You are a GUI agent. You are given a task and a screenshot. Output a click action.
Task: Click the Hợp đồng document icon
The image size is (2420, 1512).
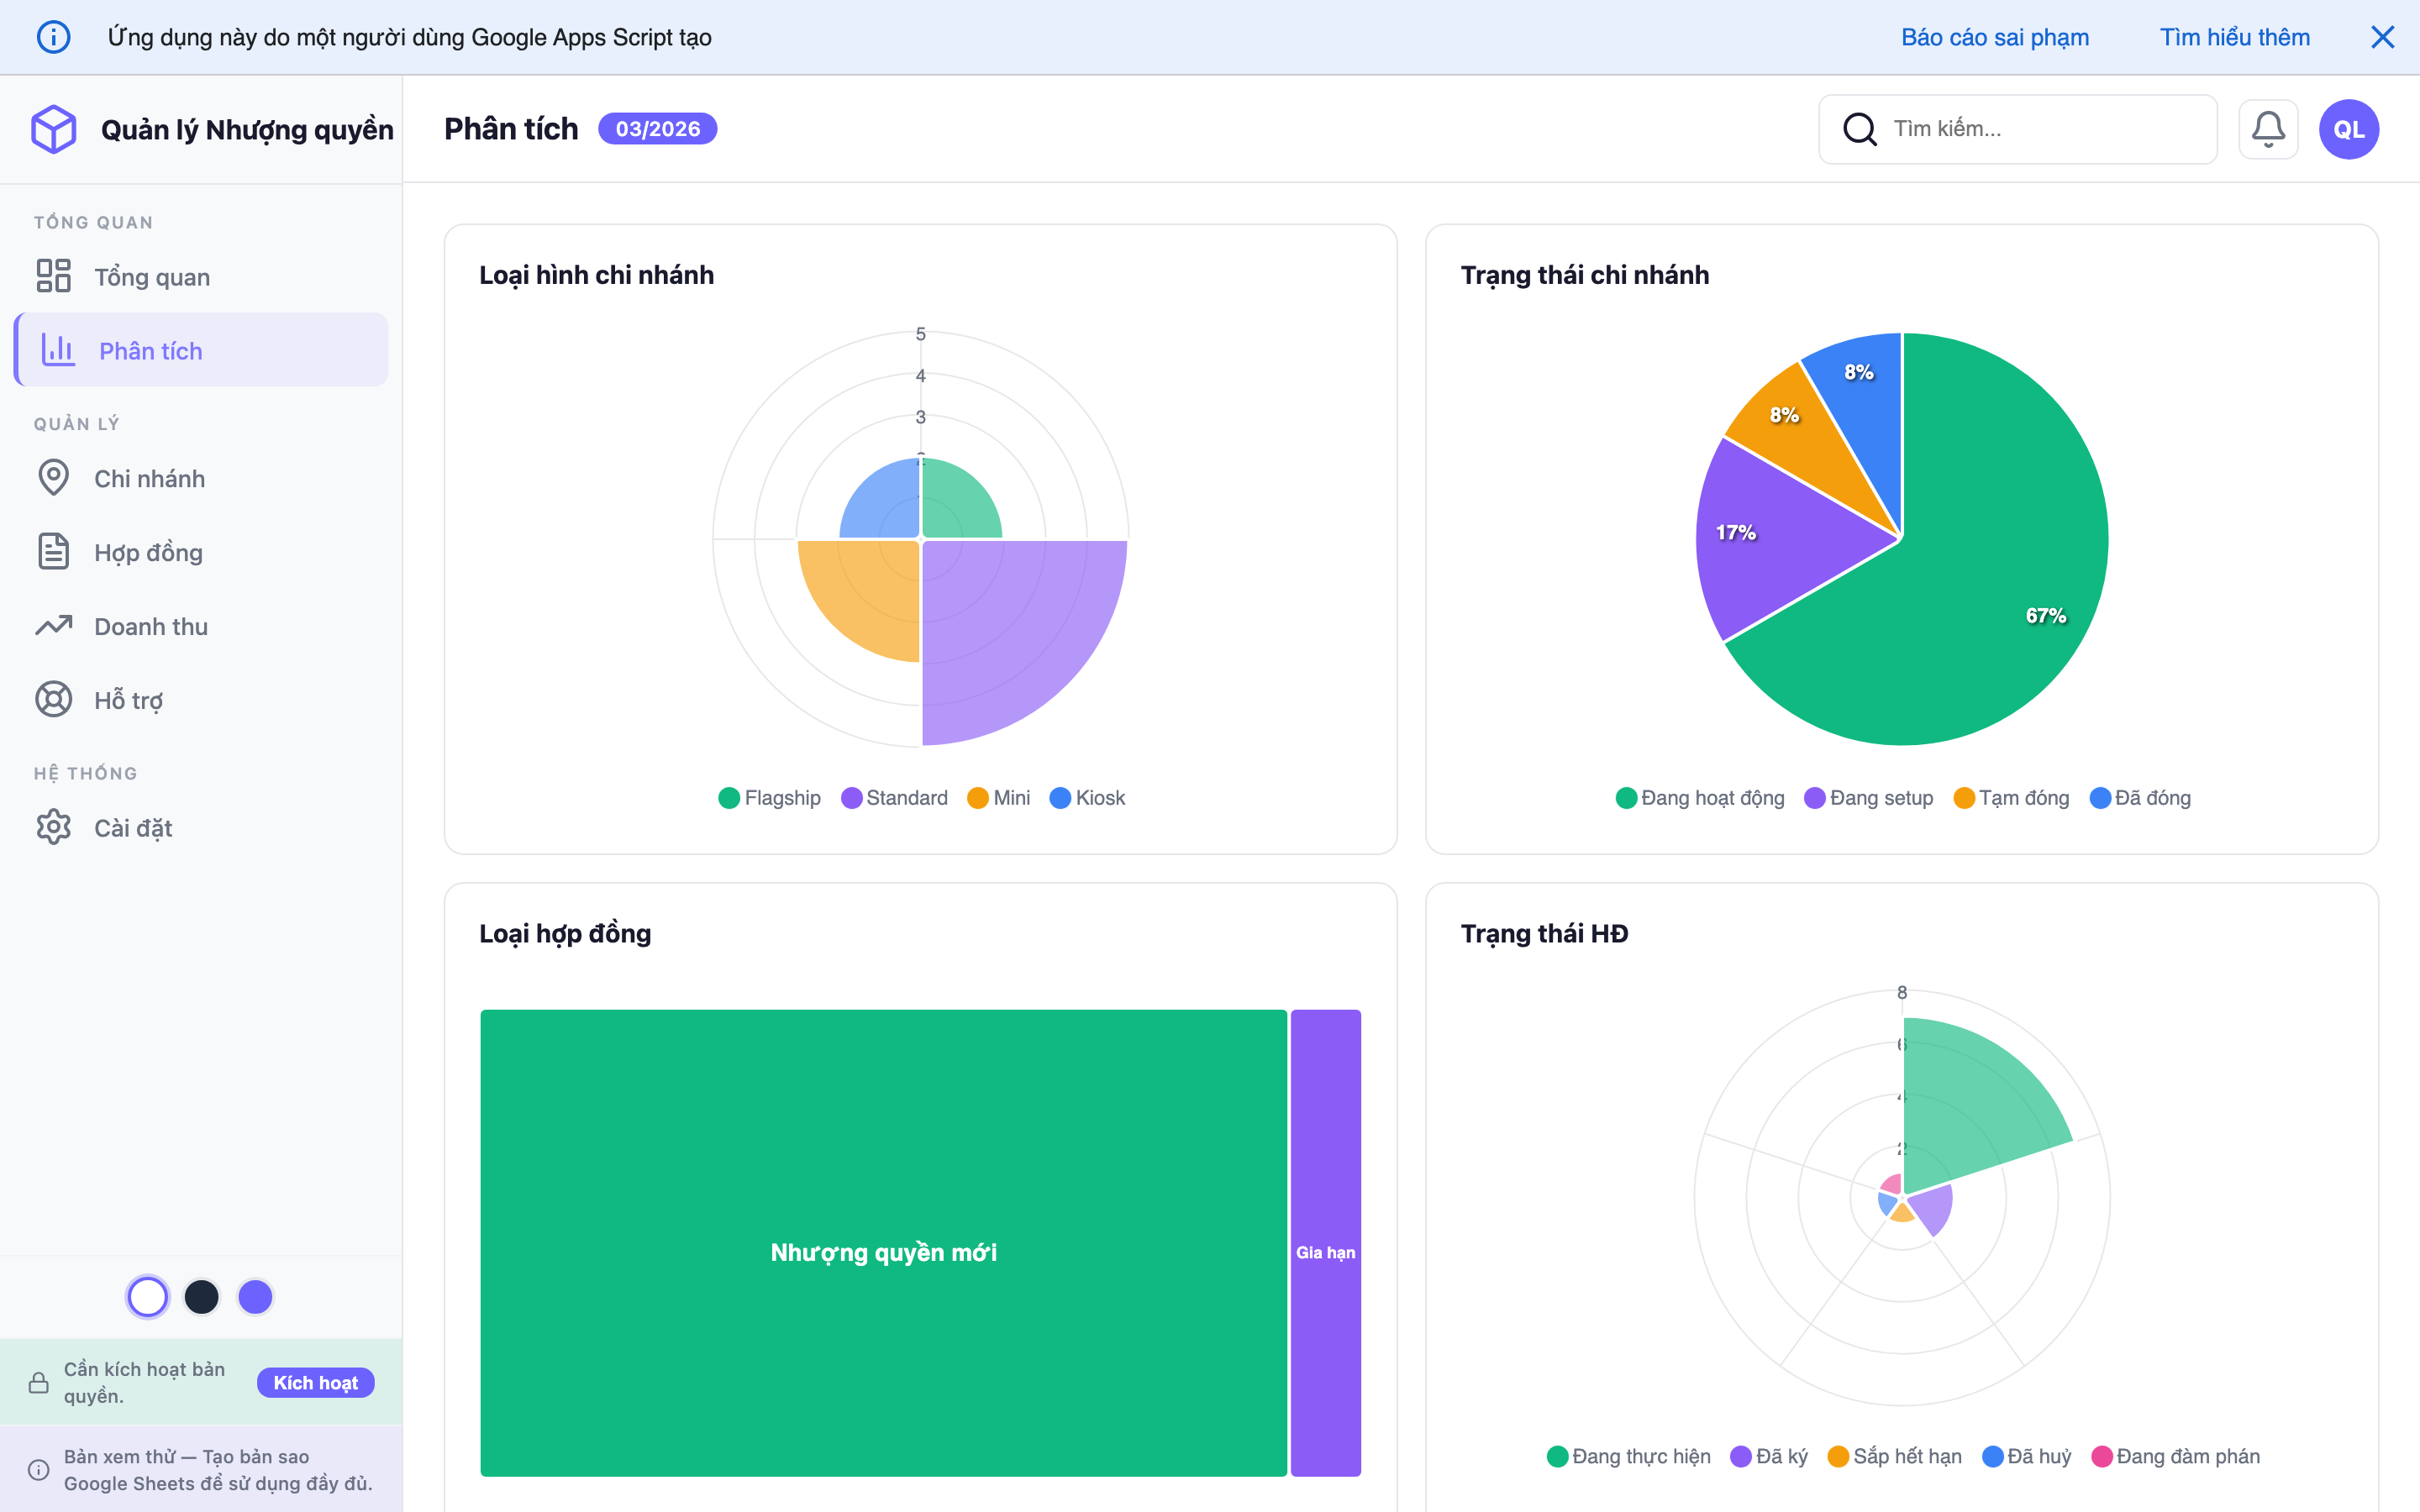(x=54, y=552)
